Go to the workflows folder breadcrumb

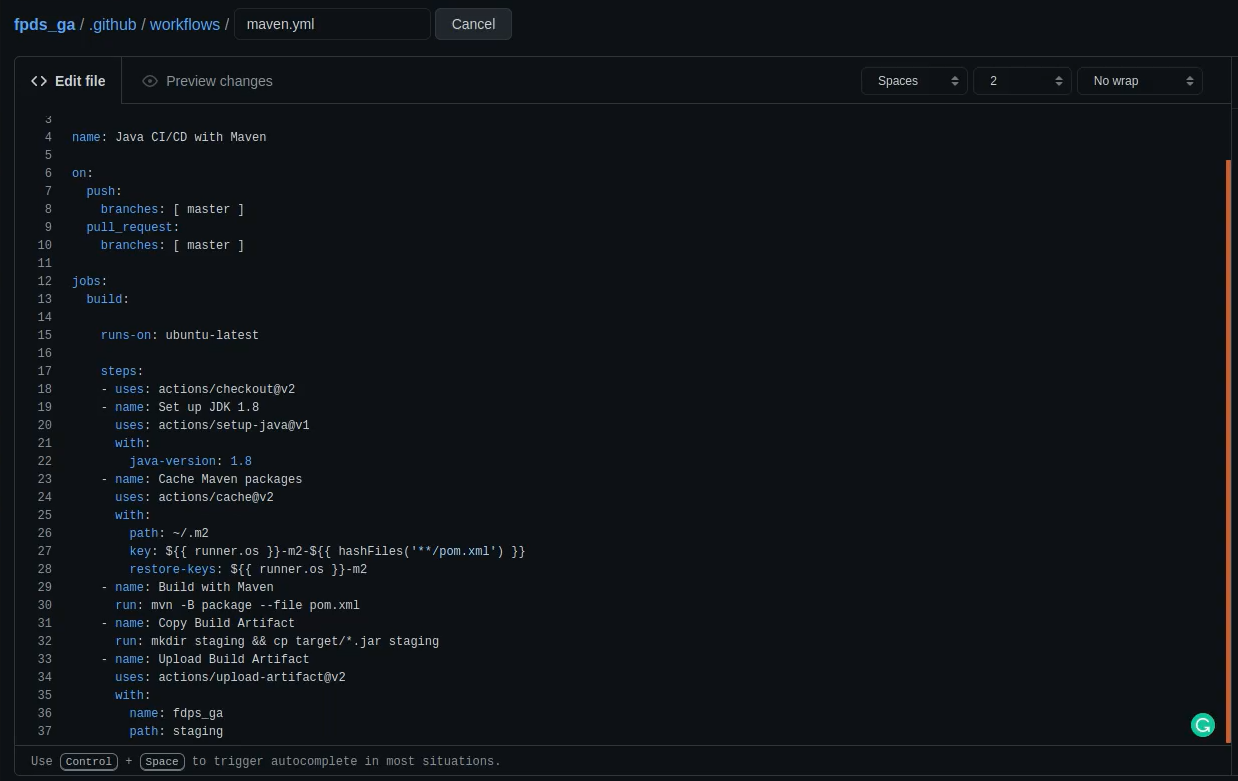(185, 24)
